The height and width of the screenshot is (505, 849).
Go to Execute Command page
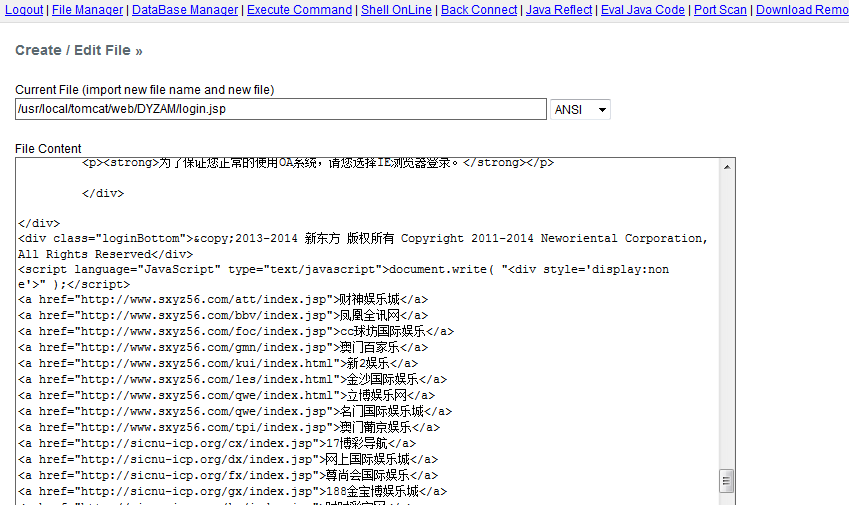coord(299,10)
